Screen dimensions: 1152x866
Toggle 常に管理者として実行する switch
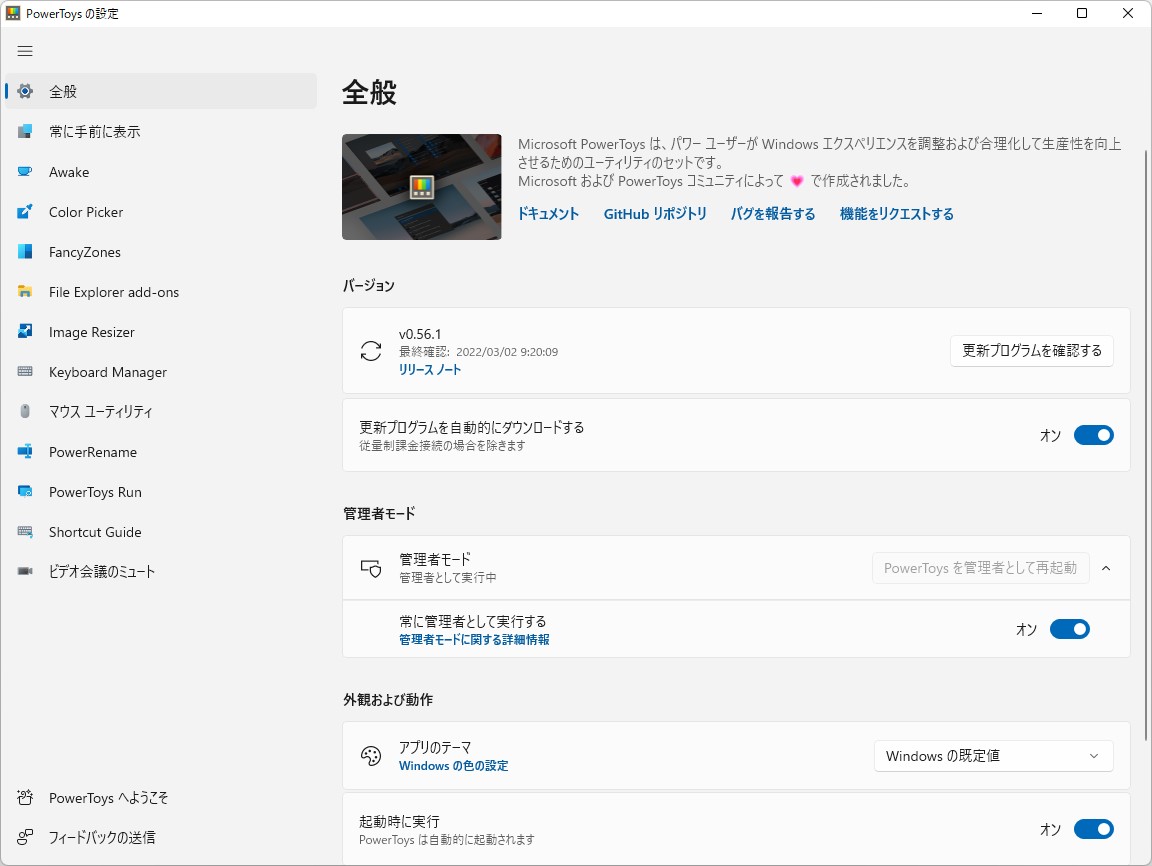tap(1069, 629)
